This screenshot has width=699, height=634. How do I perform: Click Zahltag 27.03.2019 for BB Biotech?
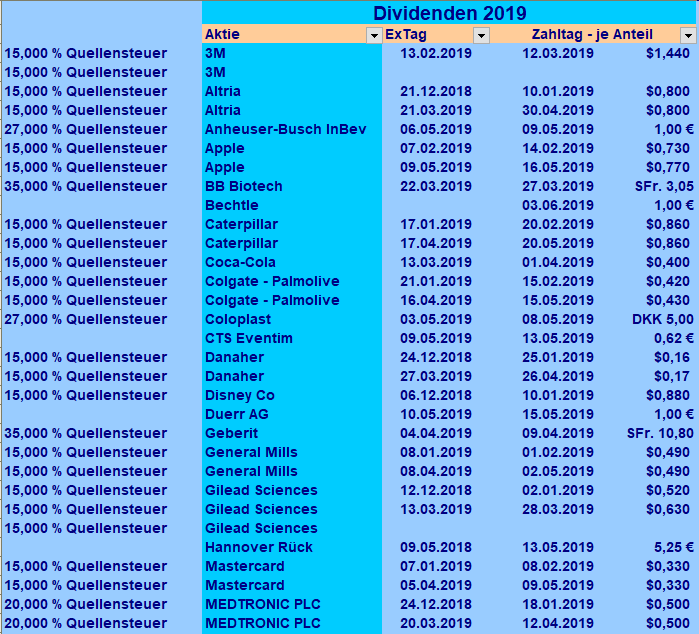tap(558, 186)
